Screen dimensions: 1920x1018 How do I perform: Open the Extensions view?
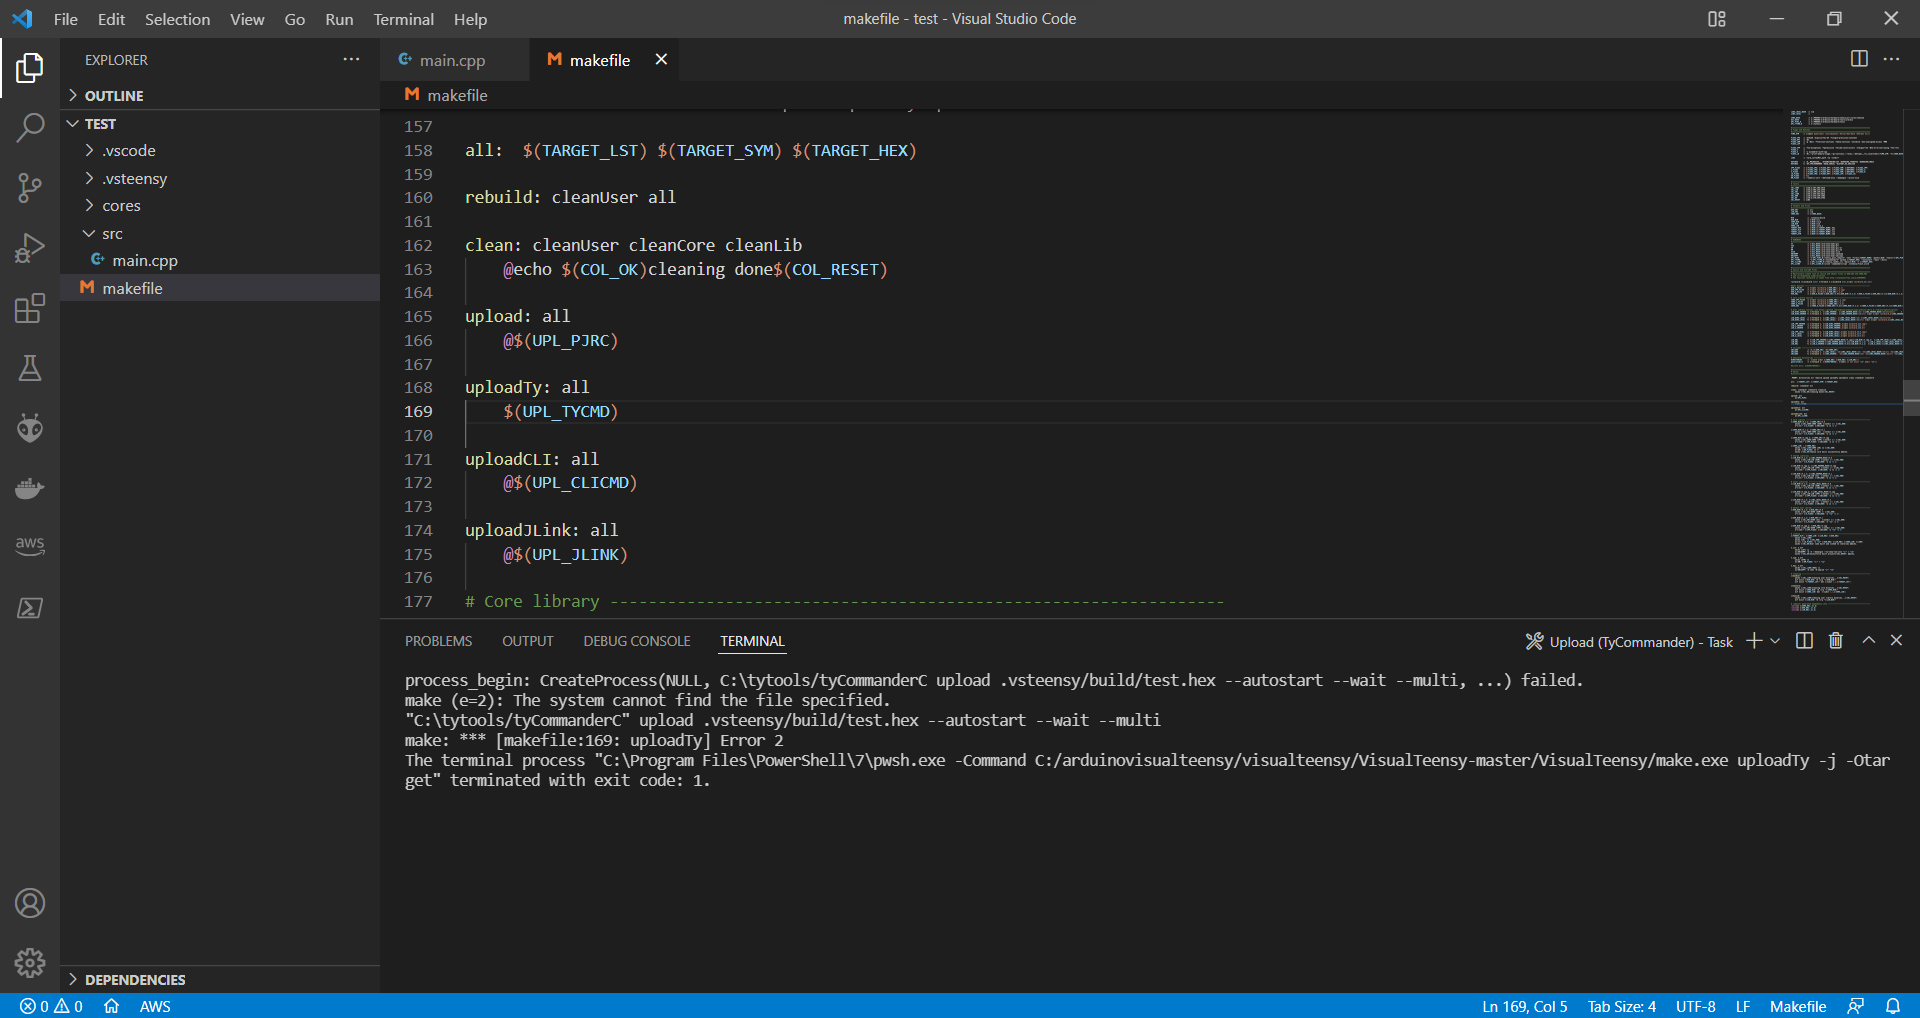tap(30, 307)
